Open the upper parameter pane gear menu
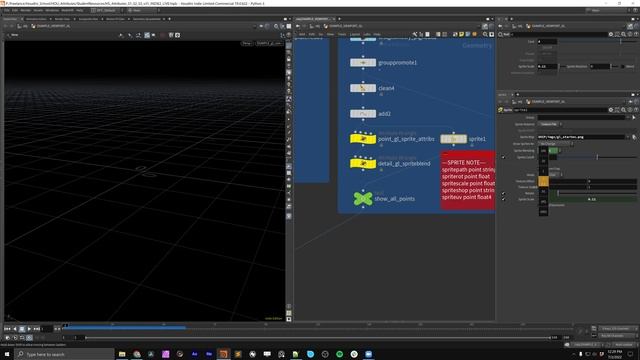The image size is (640, 360). click(611, 35)
